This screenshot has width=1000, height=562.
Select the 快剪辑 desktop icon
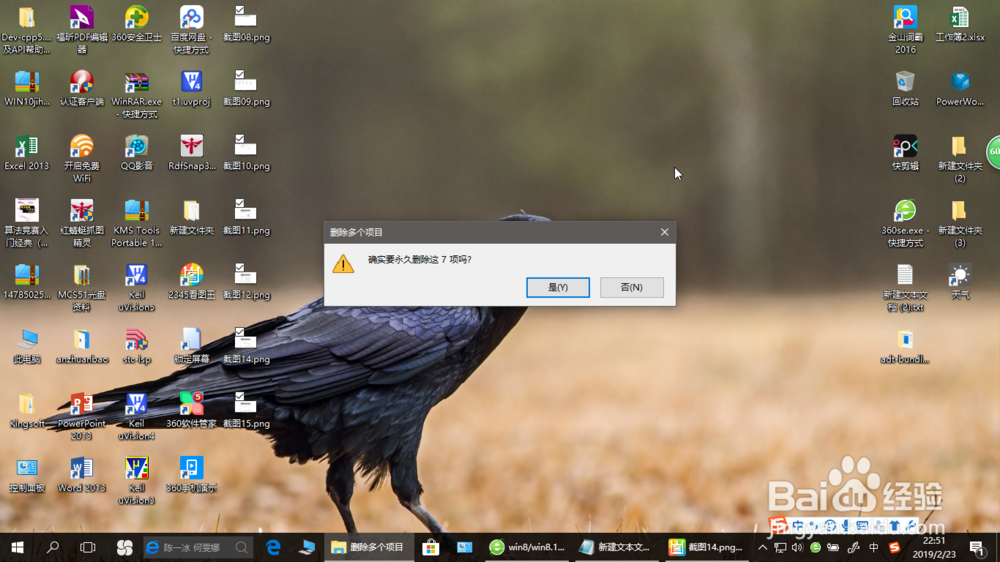pos(906,152)
